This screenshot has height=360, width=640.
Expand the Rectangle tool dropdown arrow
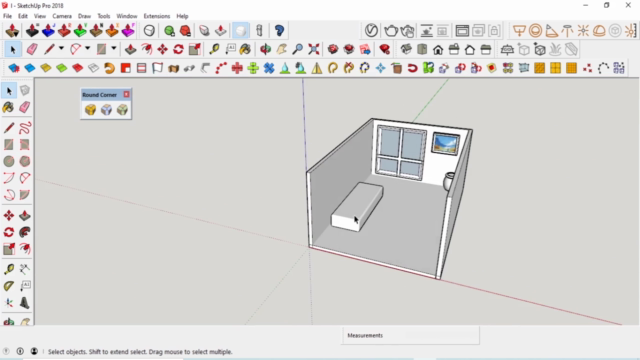[114, 49]
